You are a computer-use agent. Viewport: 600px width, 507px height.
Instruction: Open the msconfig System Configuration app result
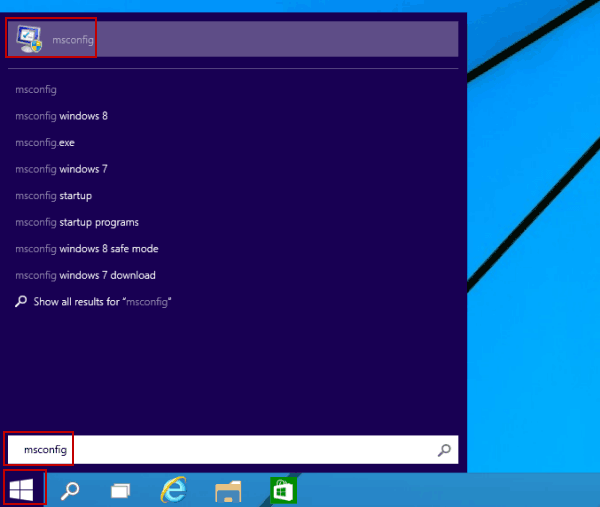233,39
